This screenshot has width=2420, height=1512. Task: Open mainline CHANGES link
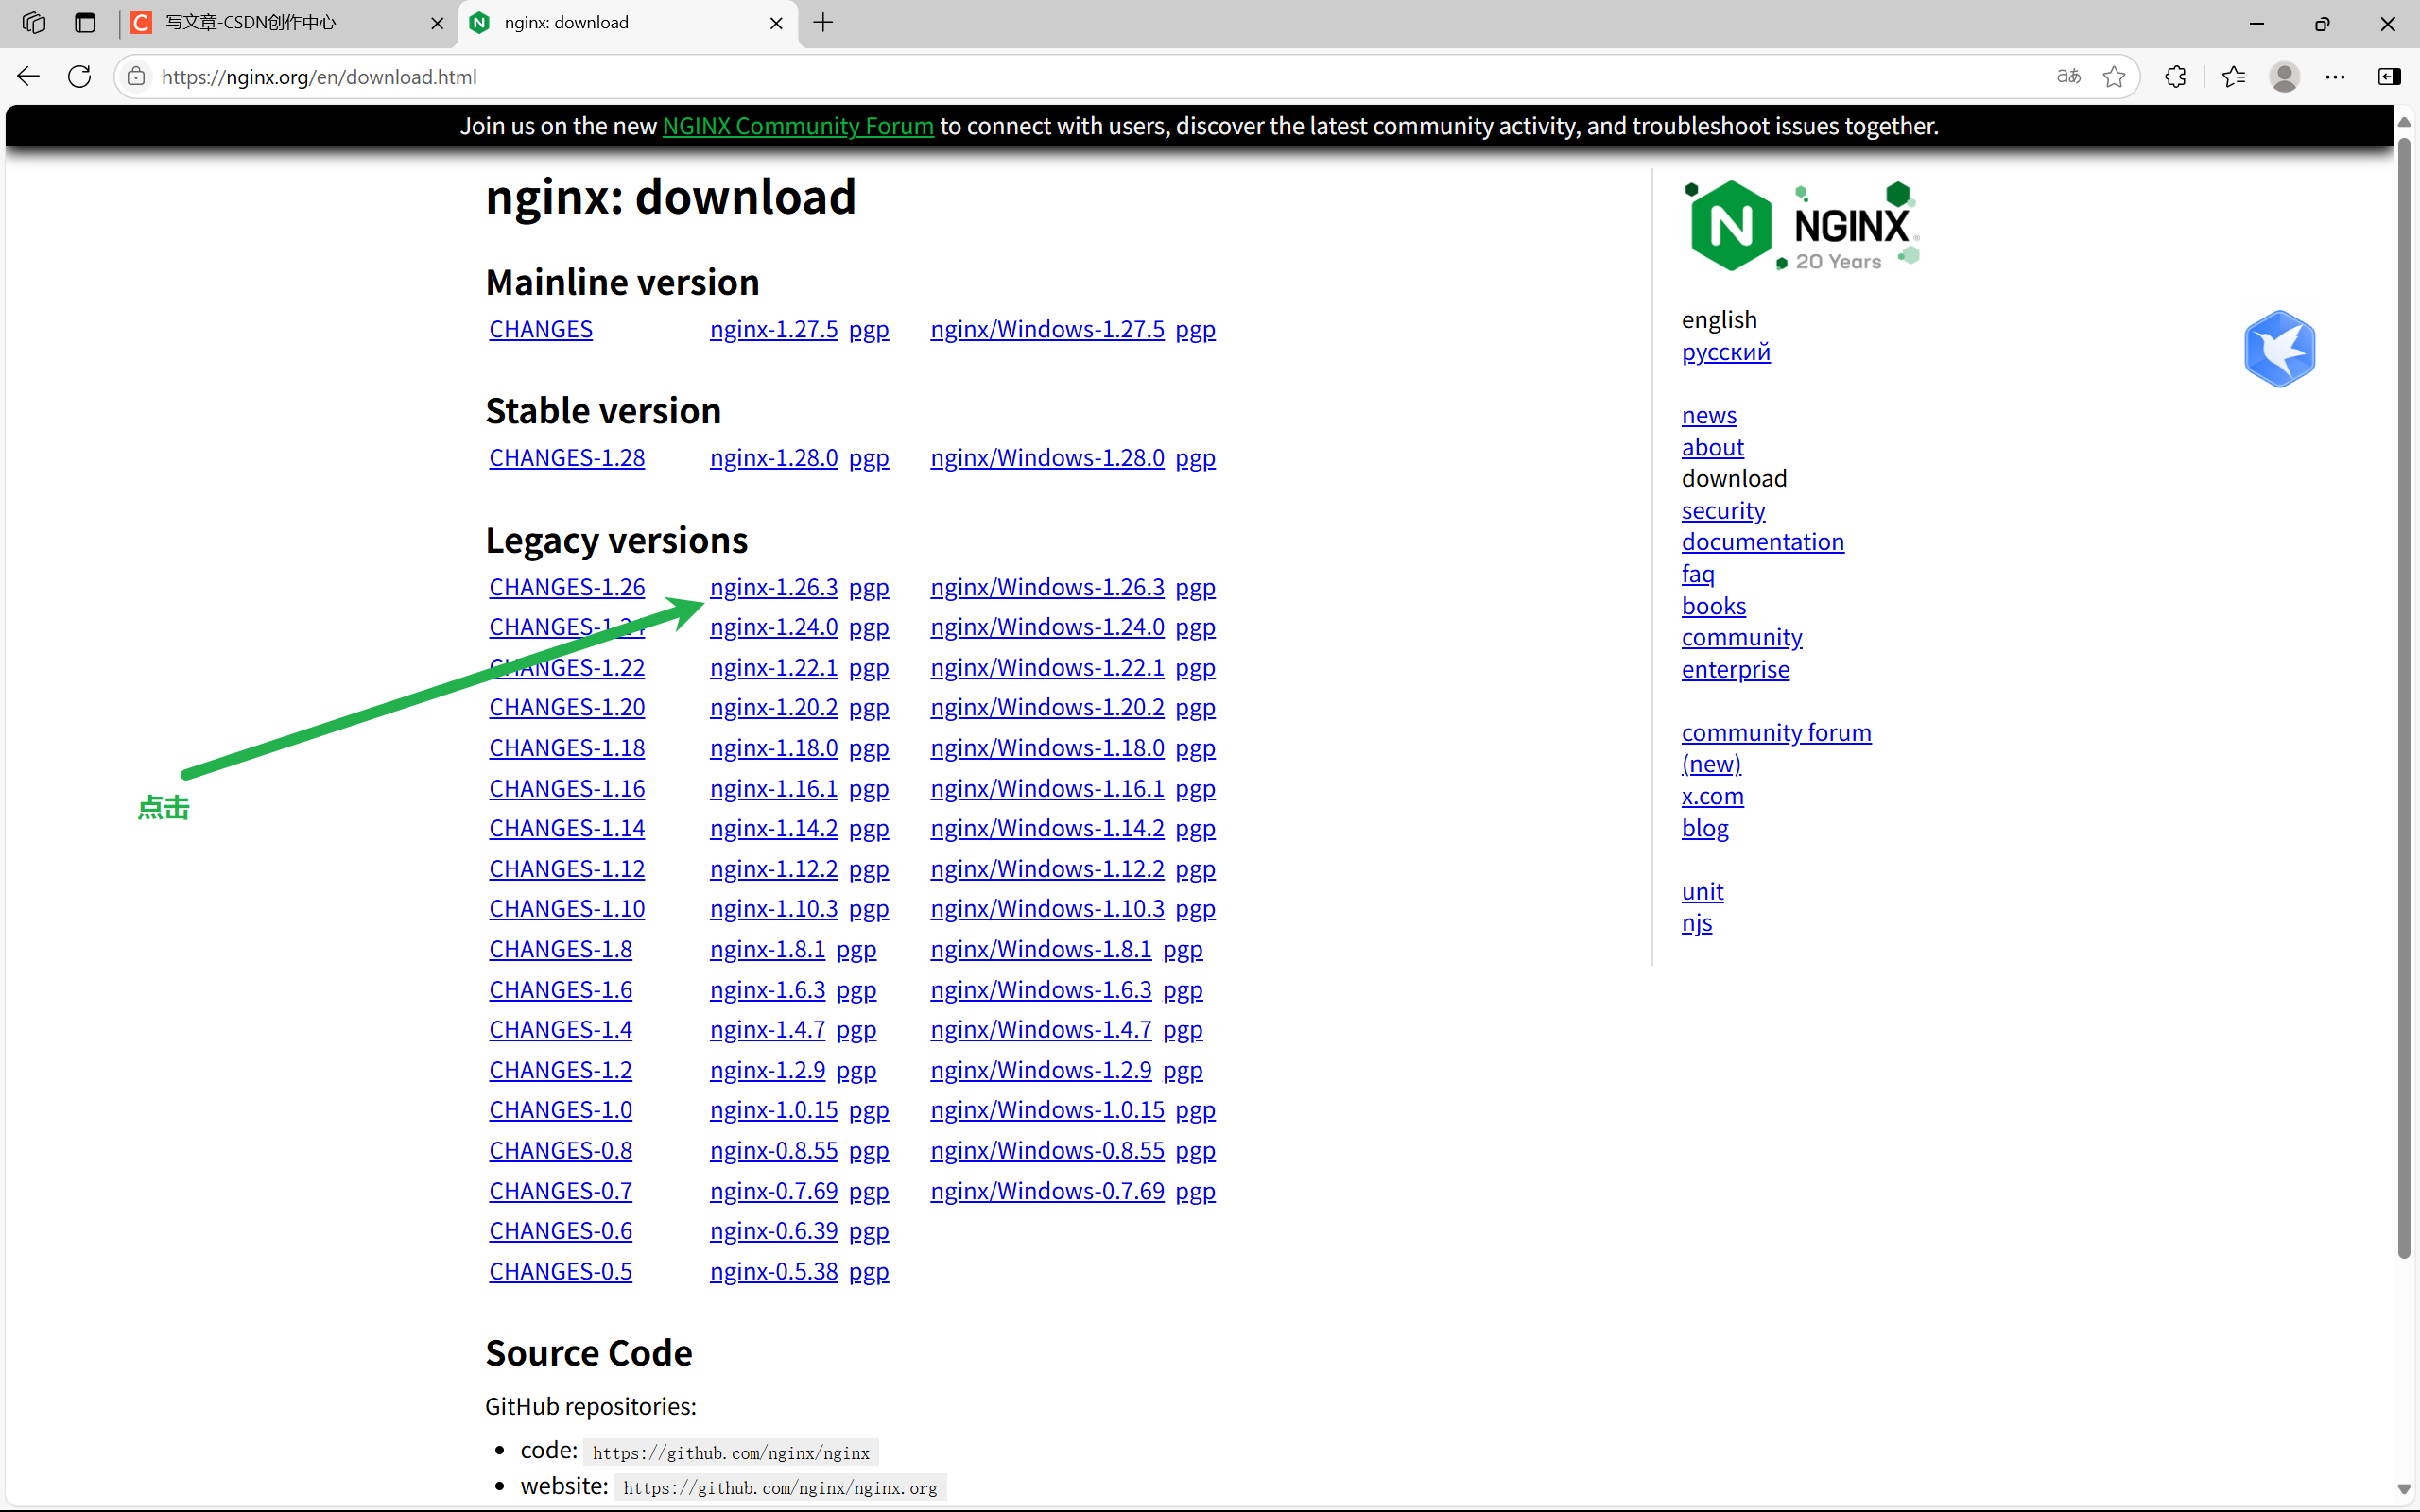541,329
